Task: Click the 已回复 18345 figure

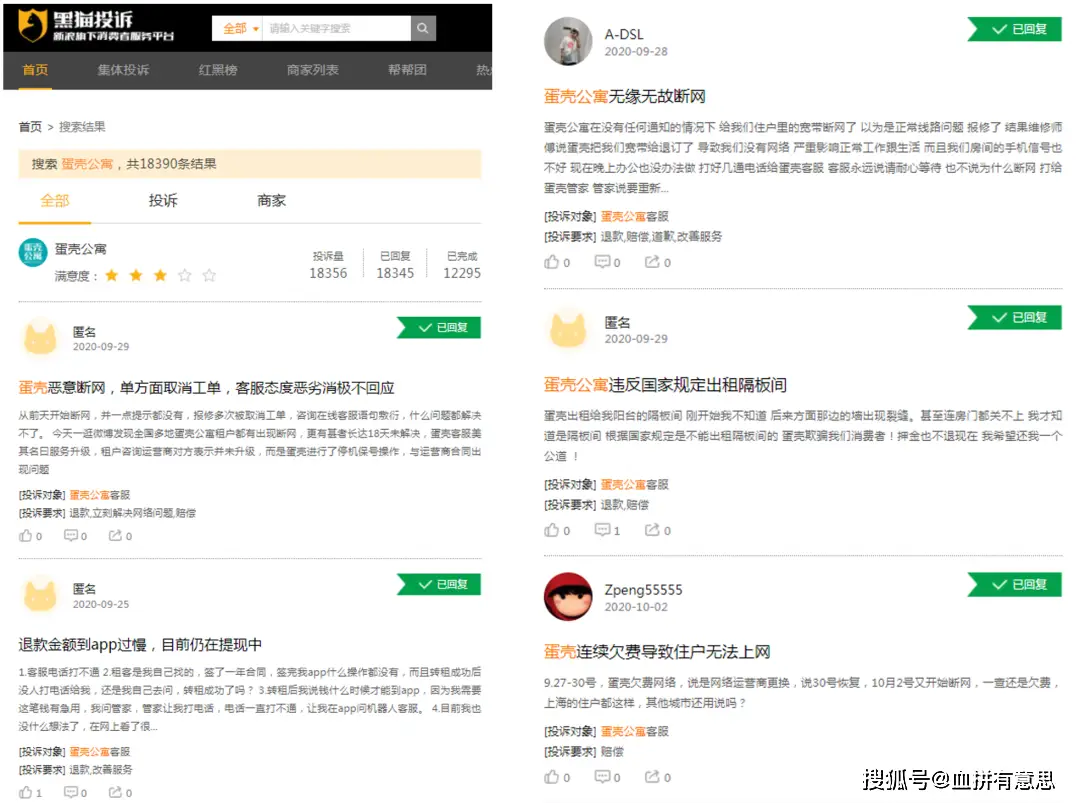Action: point(395,273)
